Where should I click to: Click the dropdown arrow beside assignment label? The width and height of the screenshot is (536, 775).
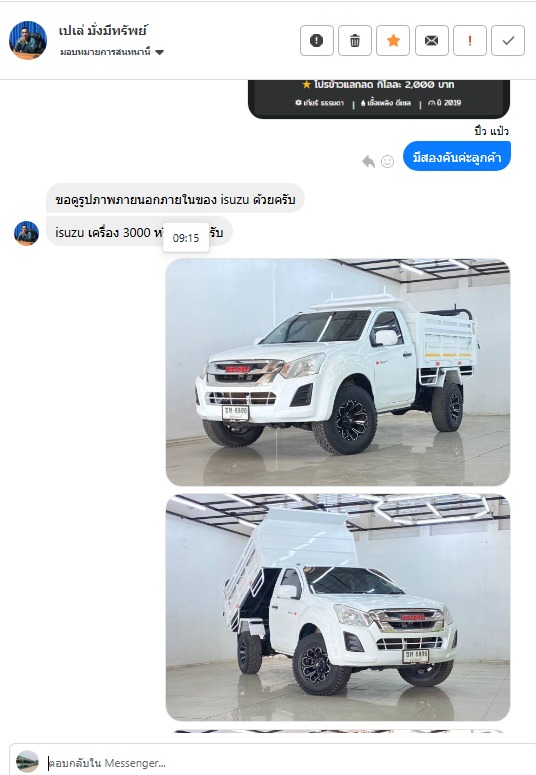(159, 52)
